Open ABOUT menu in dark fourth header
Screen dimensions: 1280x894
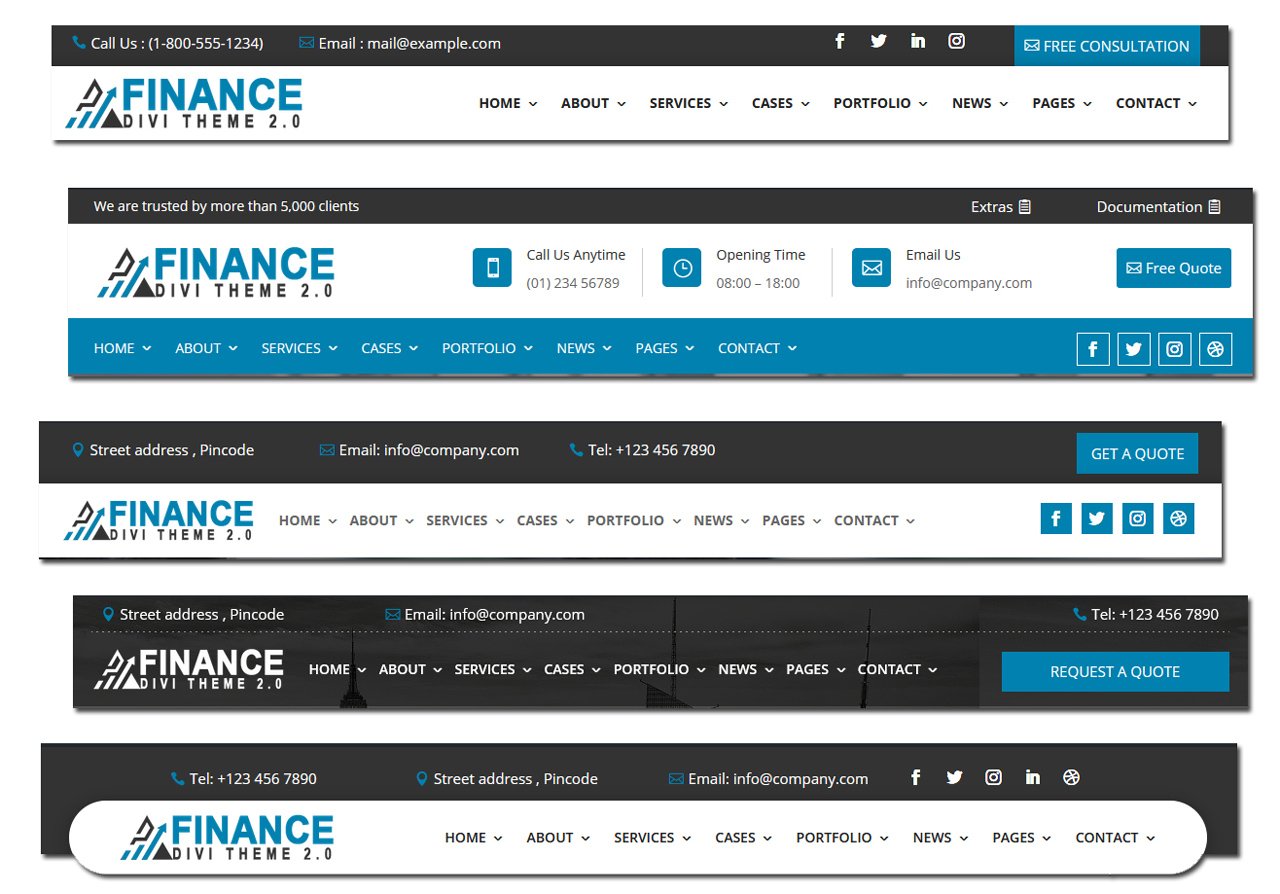pyautogui.click(x=410, y=669)
